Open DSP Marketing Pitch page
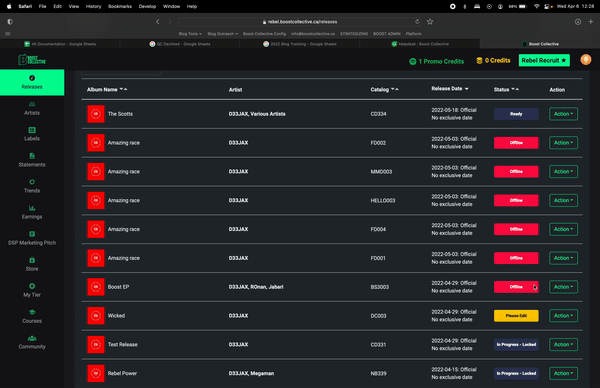This screenshot has height=388, width=600. click(32, 238)
